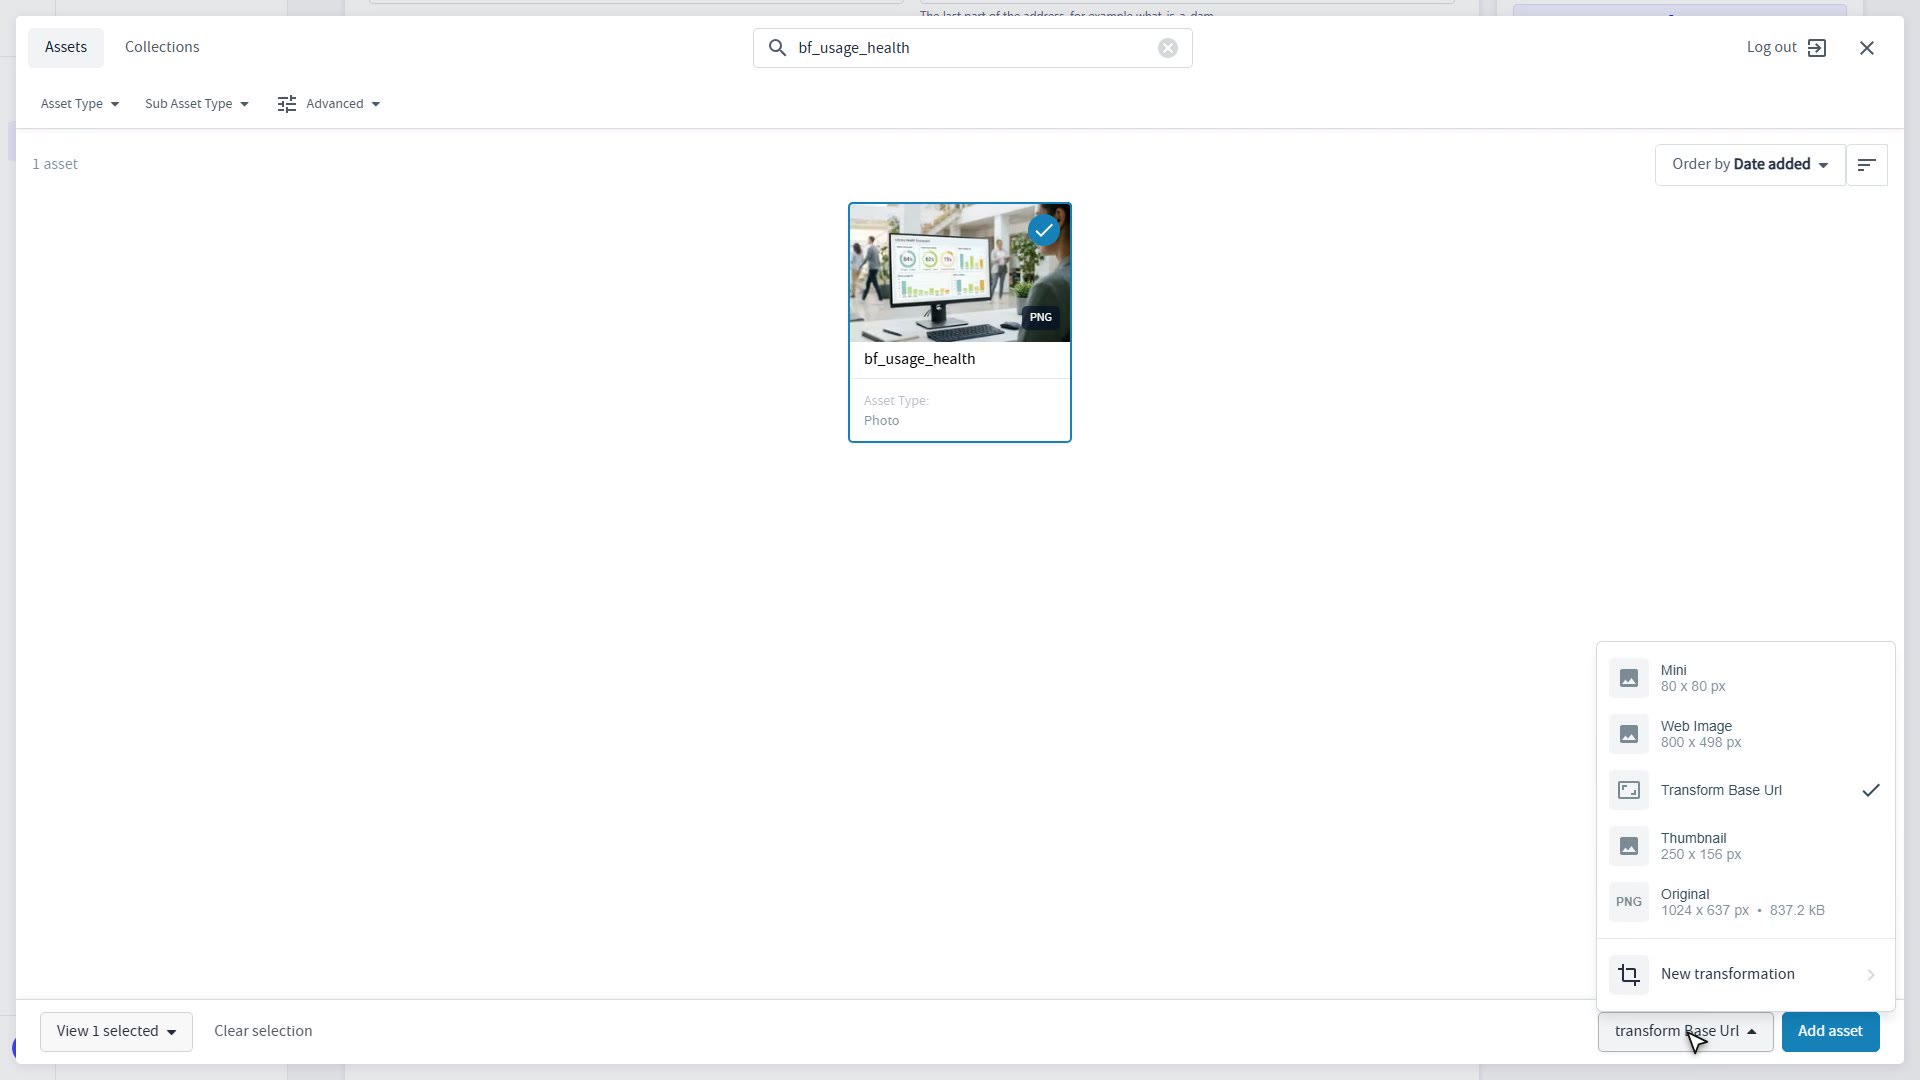The image size is (1920, 1080).
Task: Click the New transformation chevron arrow
Action: (1870, 975)
